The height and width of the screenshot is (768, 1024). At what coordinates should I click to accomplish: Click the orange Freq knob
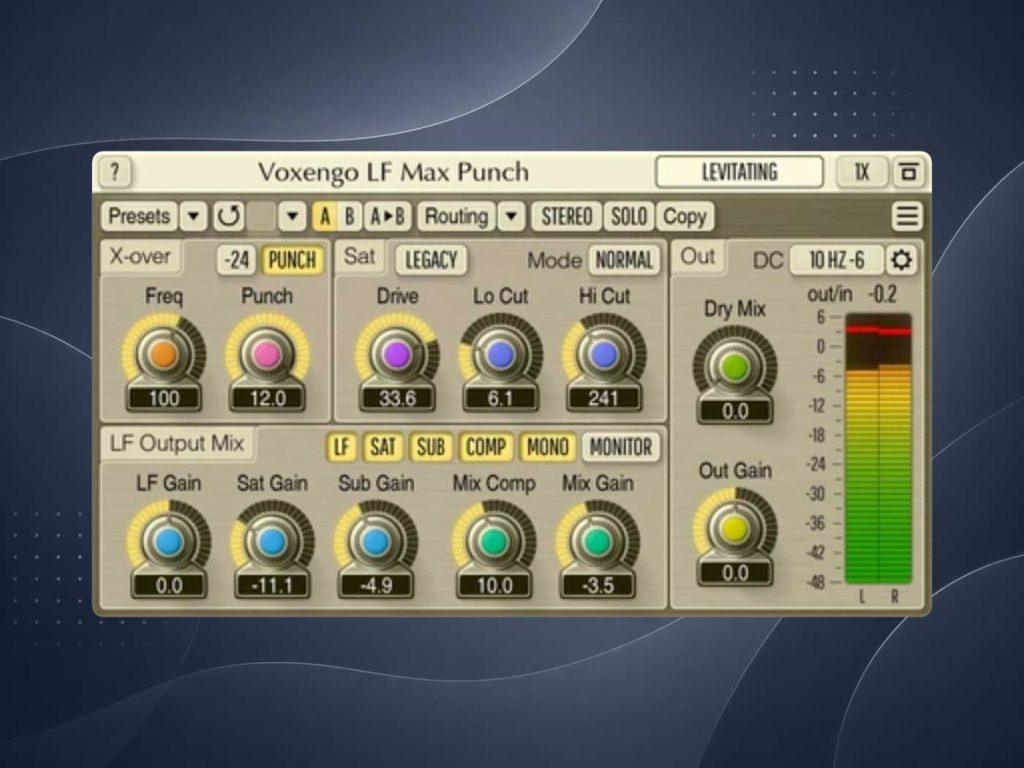(163, 355)
